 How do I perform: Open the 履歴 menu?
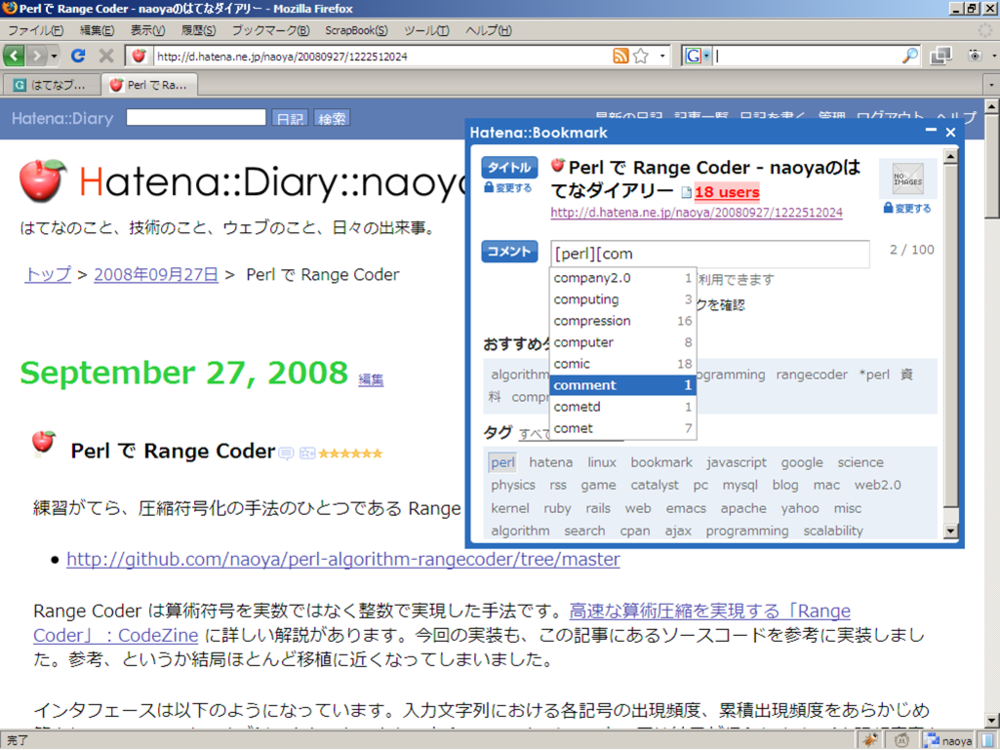click(198, 31)
